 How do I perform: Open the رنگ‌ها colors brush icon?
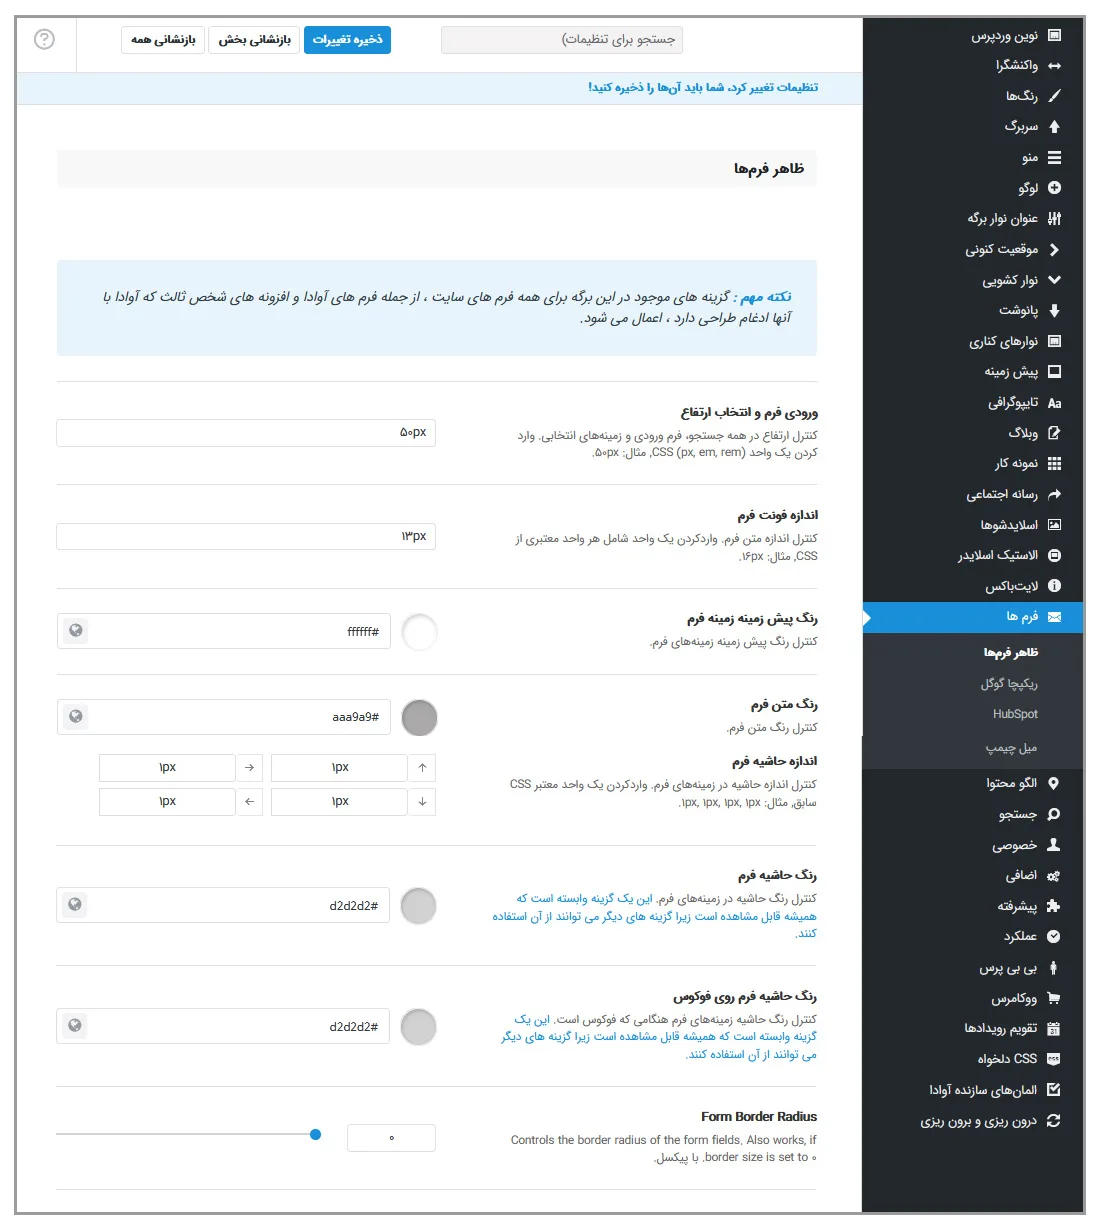coord(1054,96)
